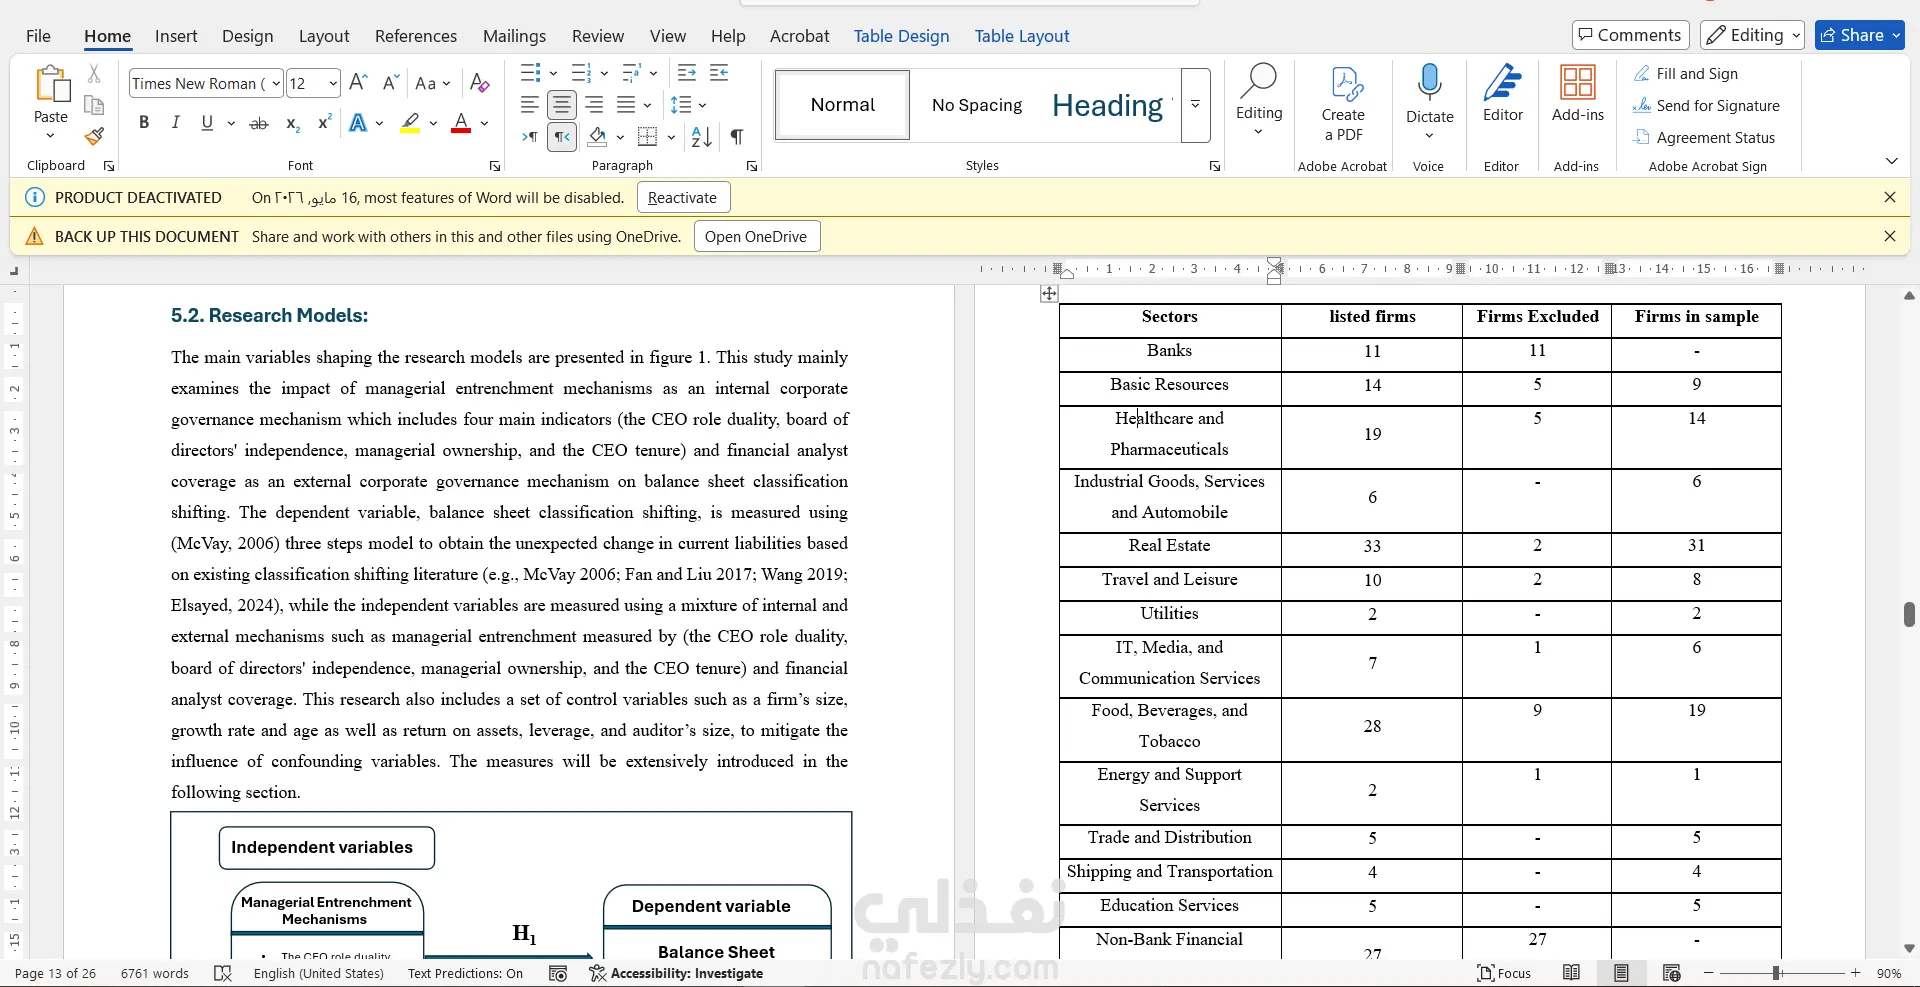The image size is (1920, 987).
Task: Clear all formatting icon
Action: 480,83
